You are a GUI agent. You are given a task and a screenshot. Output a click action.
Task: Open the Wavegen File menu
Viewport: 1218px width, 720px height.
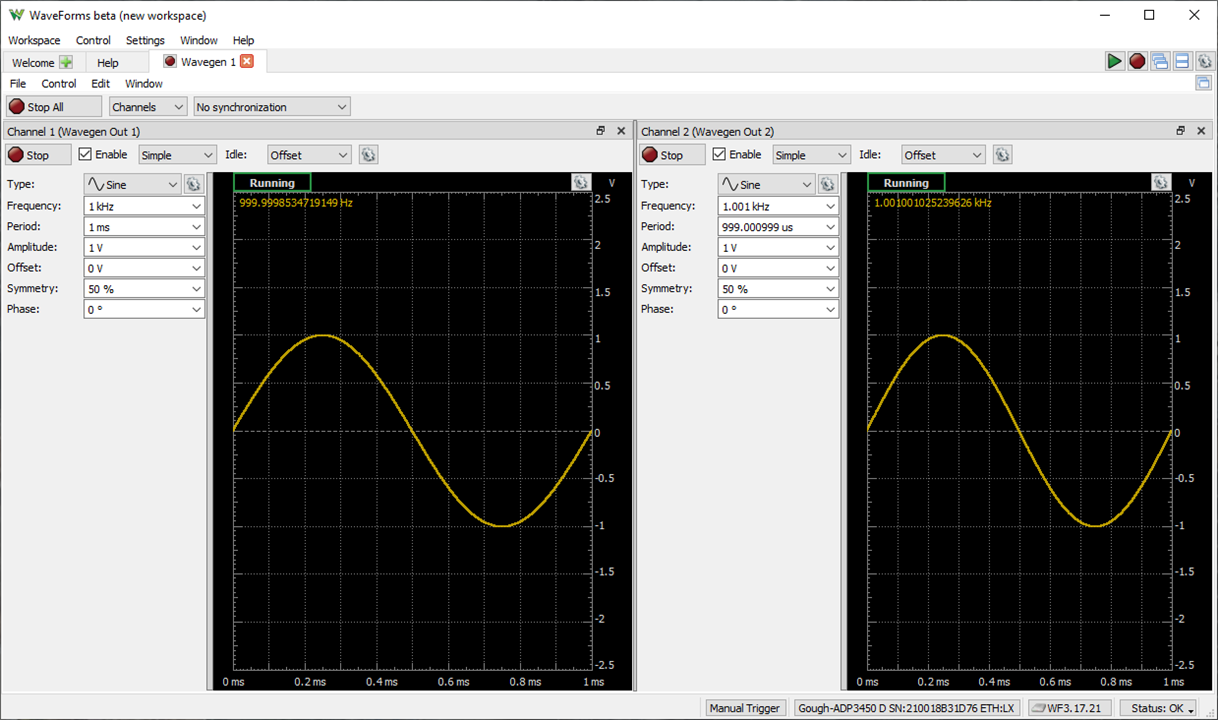coord(18,84)
